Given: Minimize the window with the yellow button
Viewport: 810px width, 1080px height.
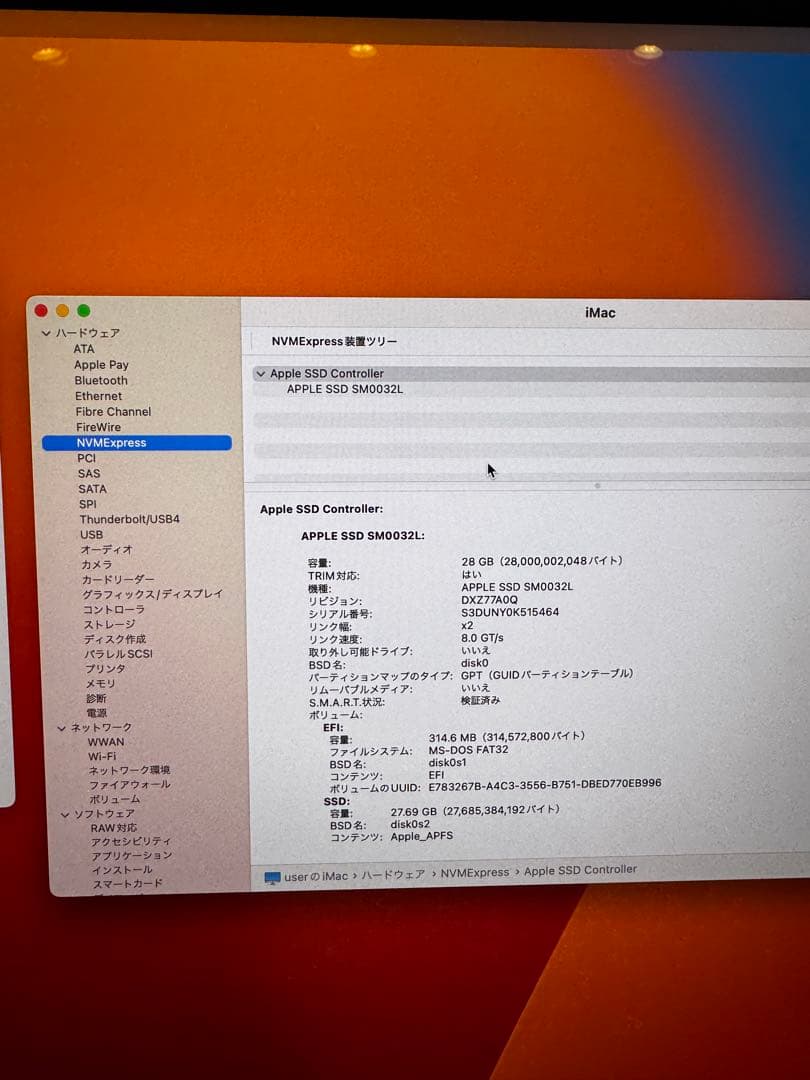Looking at the screenshot, I should click(63, 311).
